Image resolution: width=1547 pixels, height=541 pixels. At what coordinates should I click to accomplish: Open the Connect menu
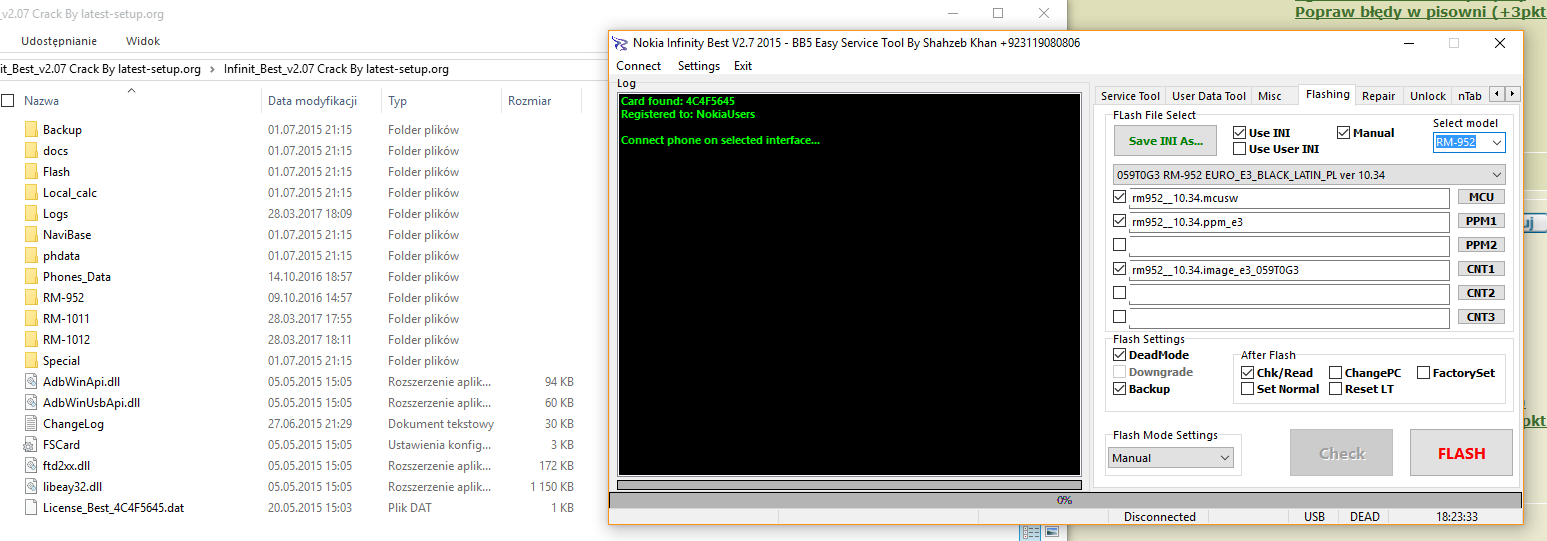[638, 66]
